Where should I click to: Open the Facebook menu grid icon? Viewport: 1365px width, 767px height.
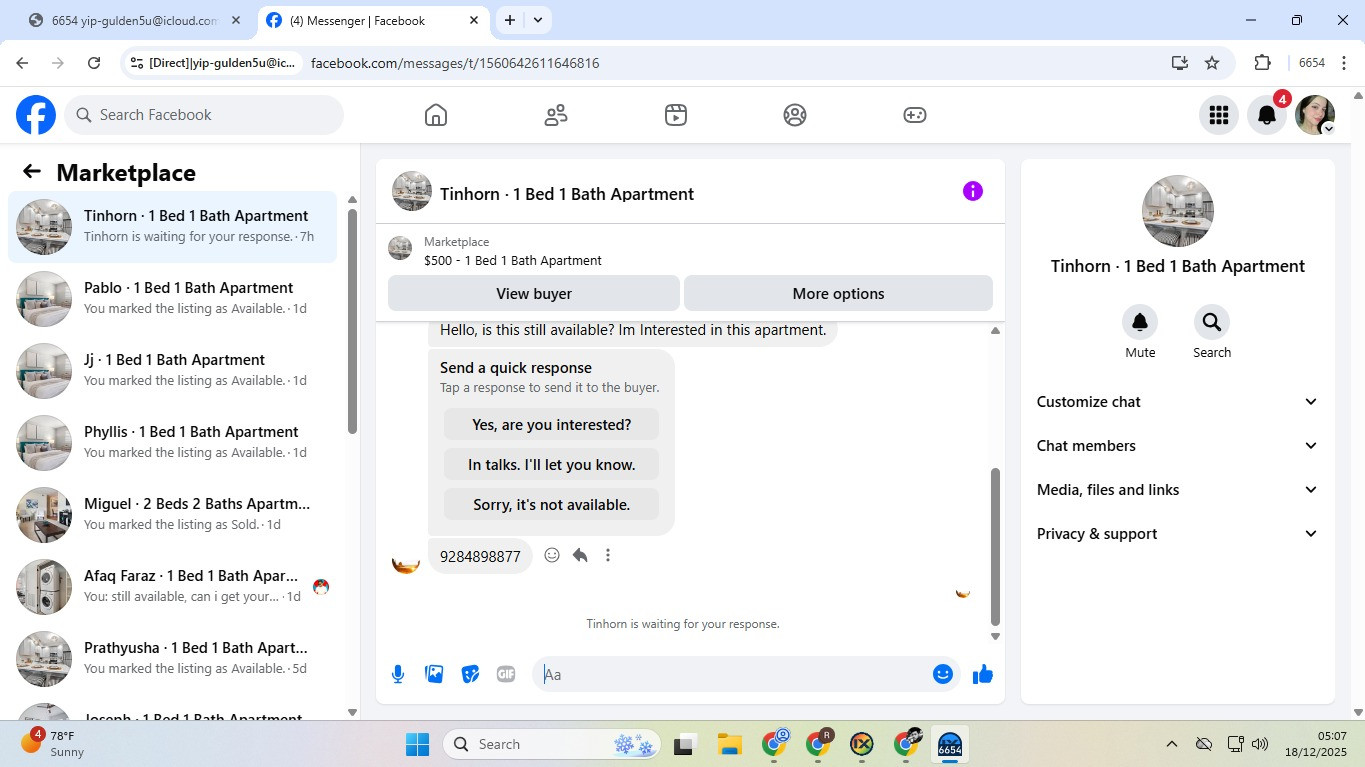[1219, 115]
